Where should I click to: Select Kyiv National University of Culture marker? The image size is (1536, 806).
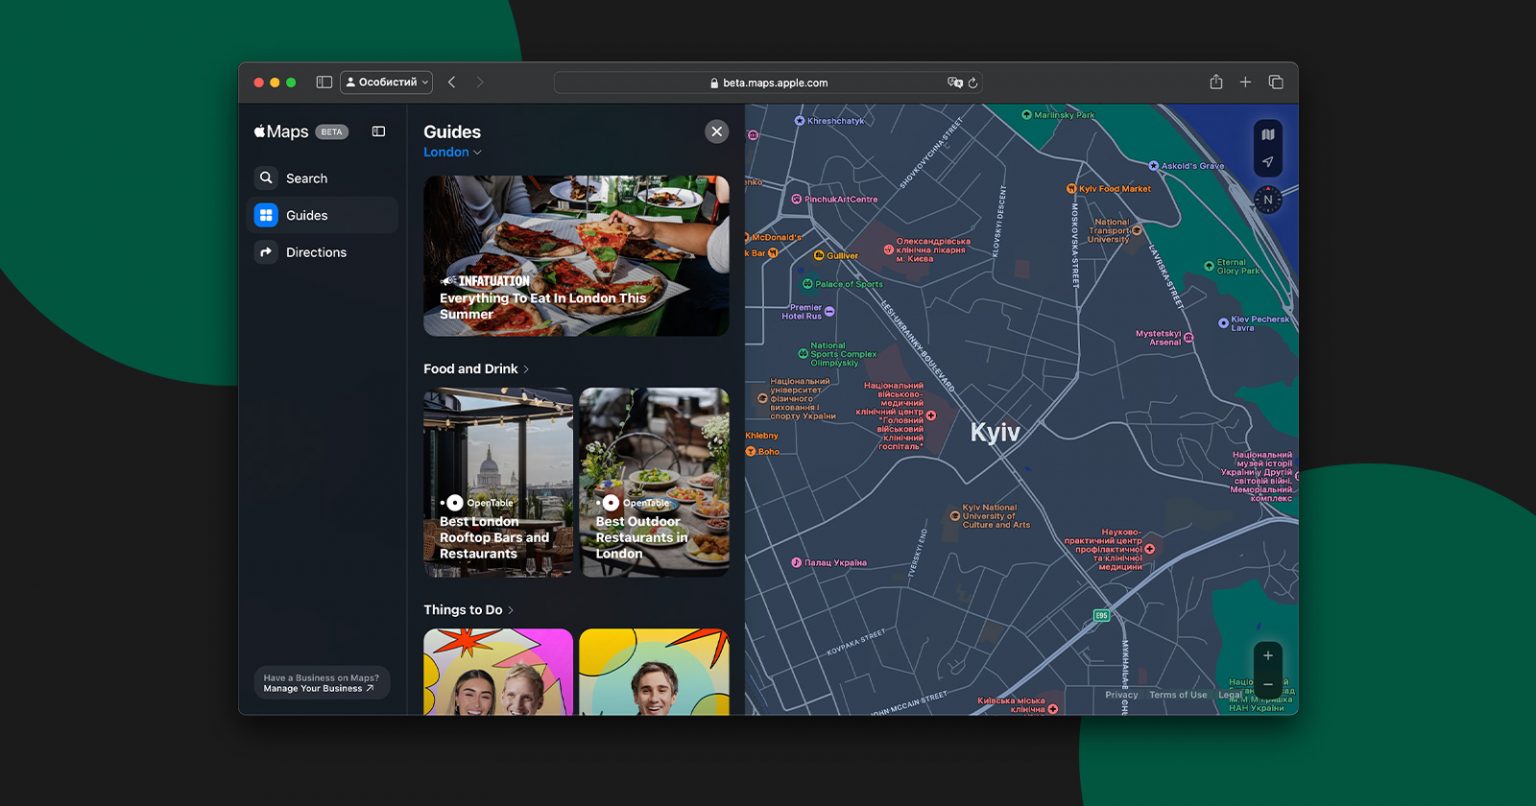955,516
